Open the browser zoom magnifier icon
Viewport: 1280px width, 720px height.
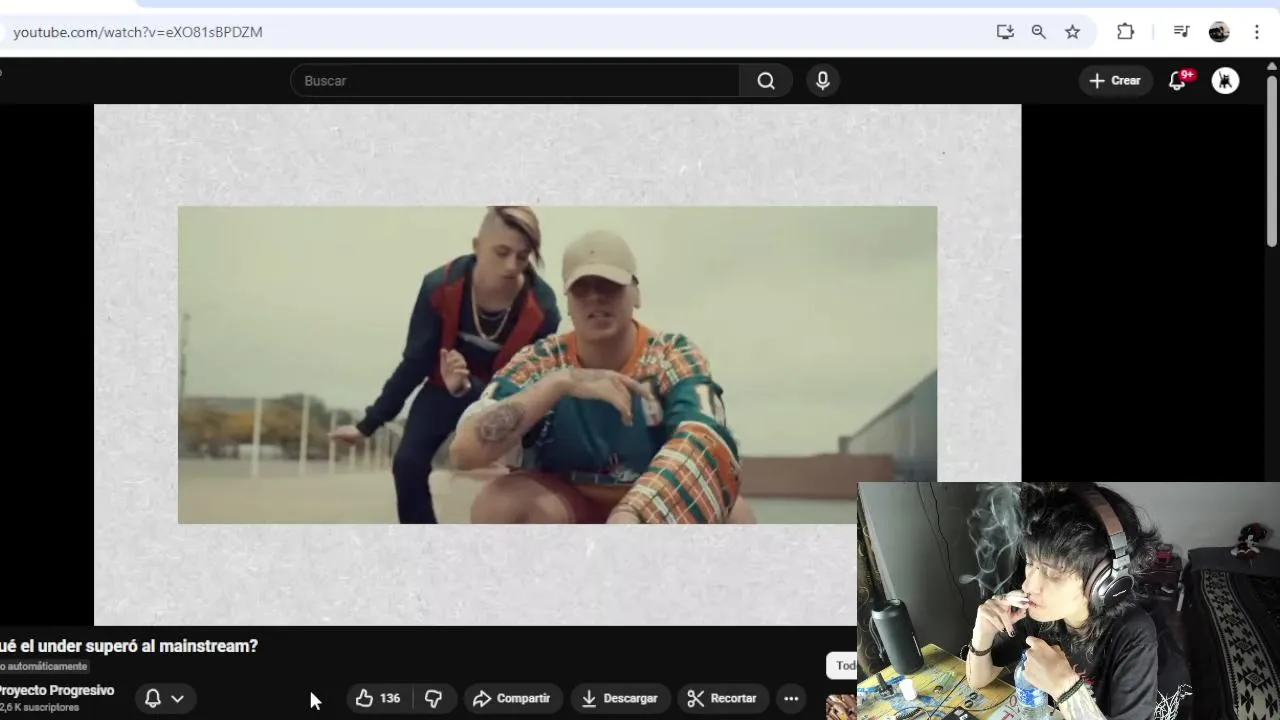(1039, 32)
